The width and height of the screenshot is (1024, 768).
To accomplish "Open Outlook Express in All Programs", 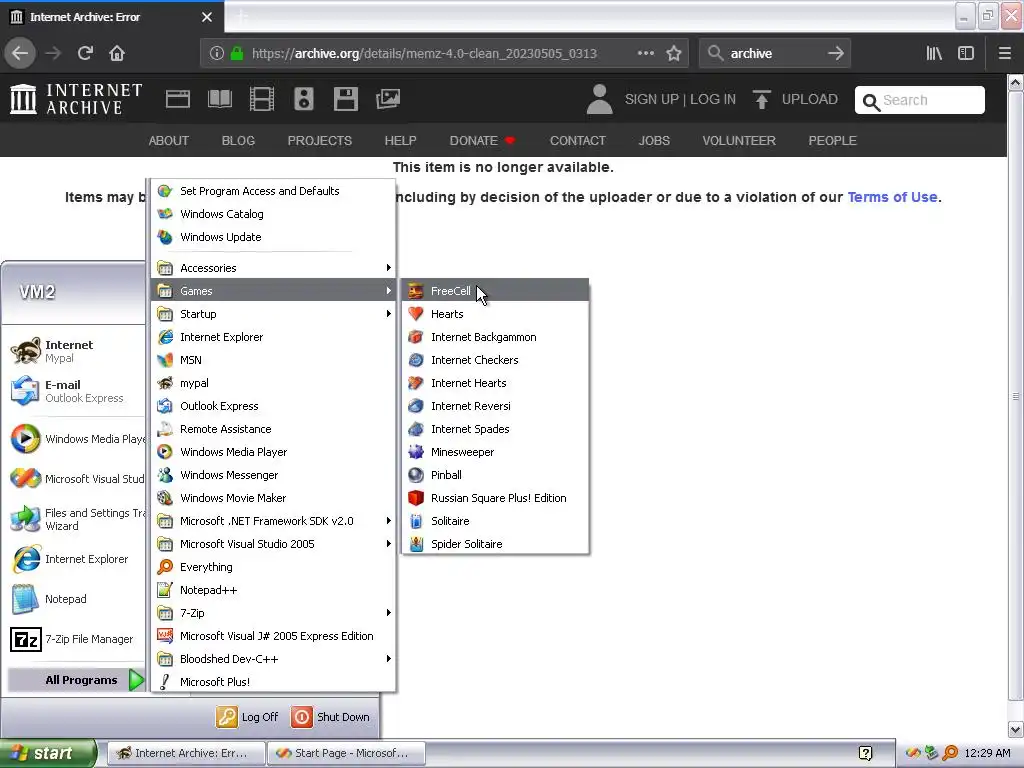I will (x=274, y=406).
